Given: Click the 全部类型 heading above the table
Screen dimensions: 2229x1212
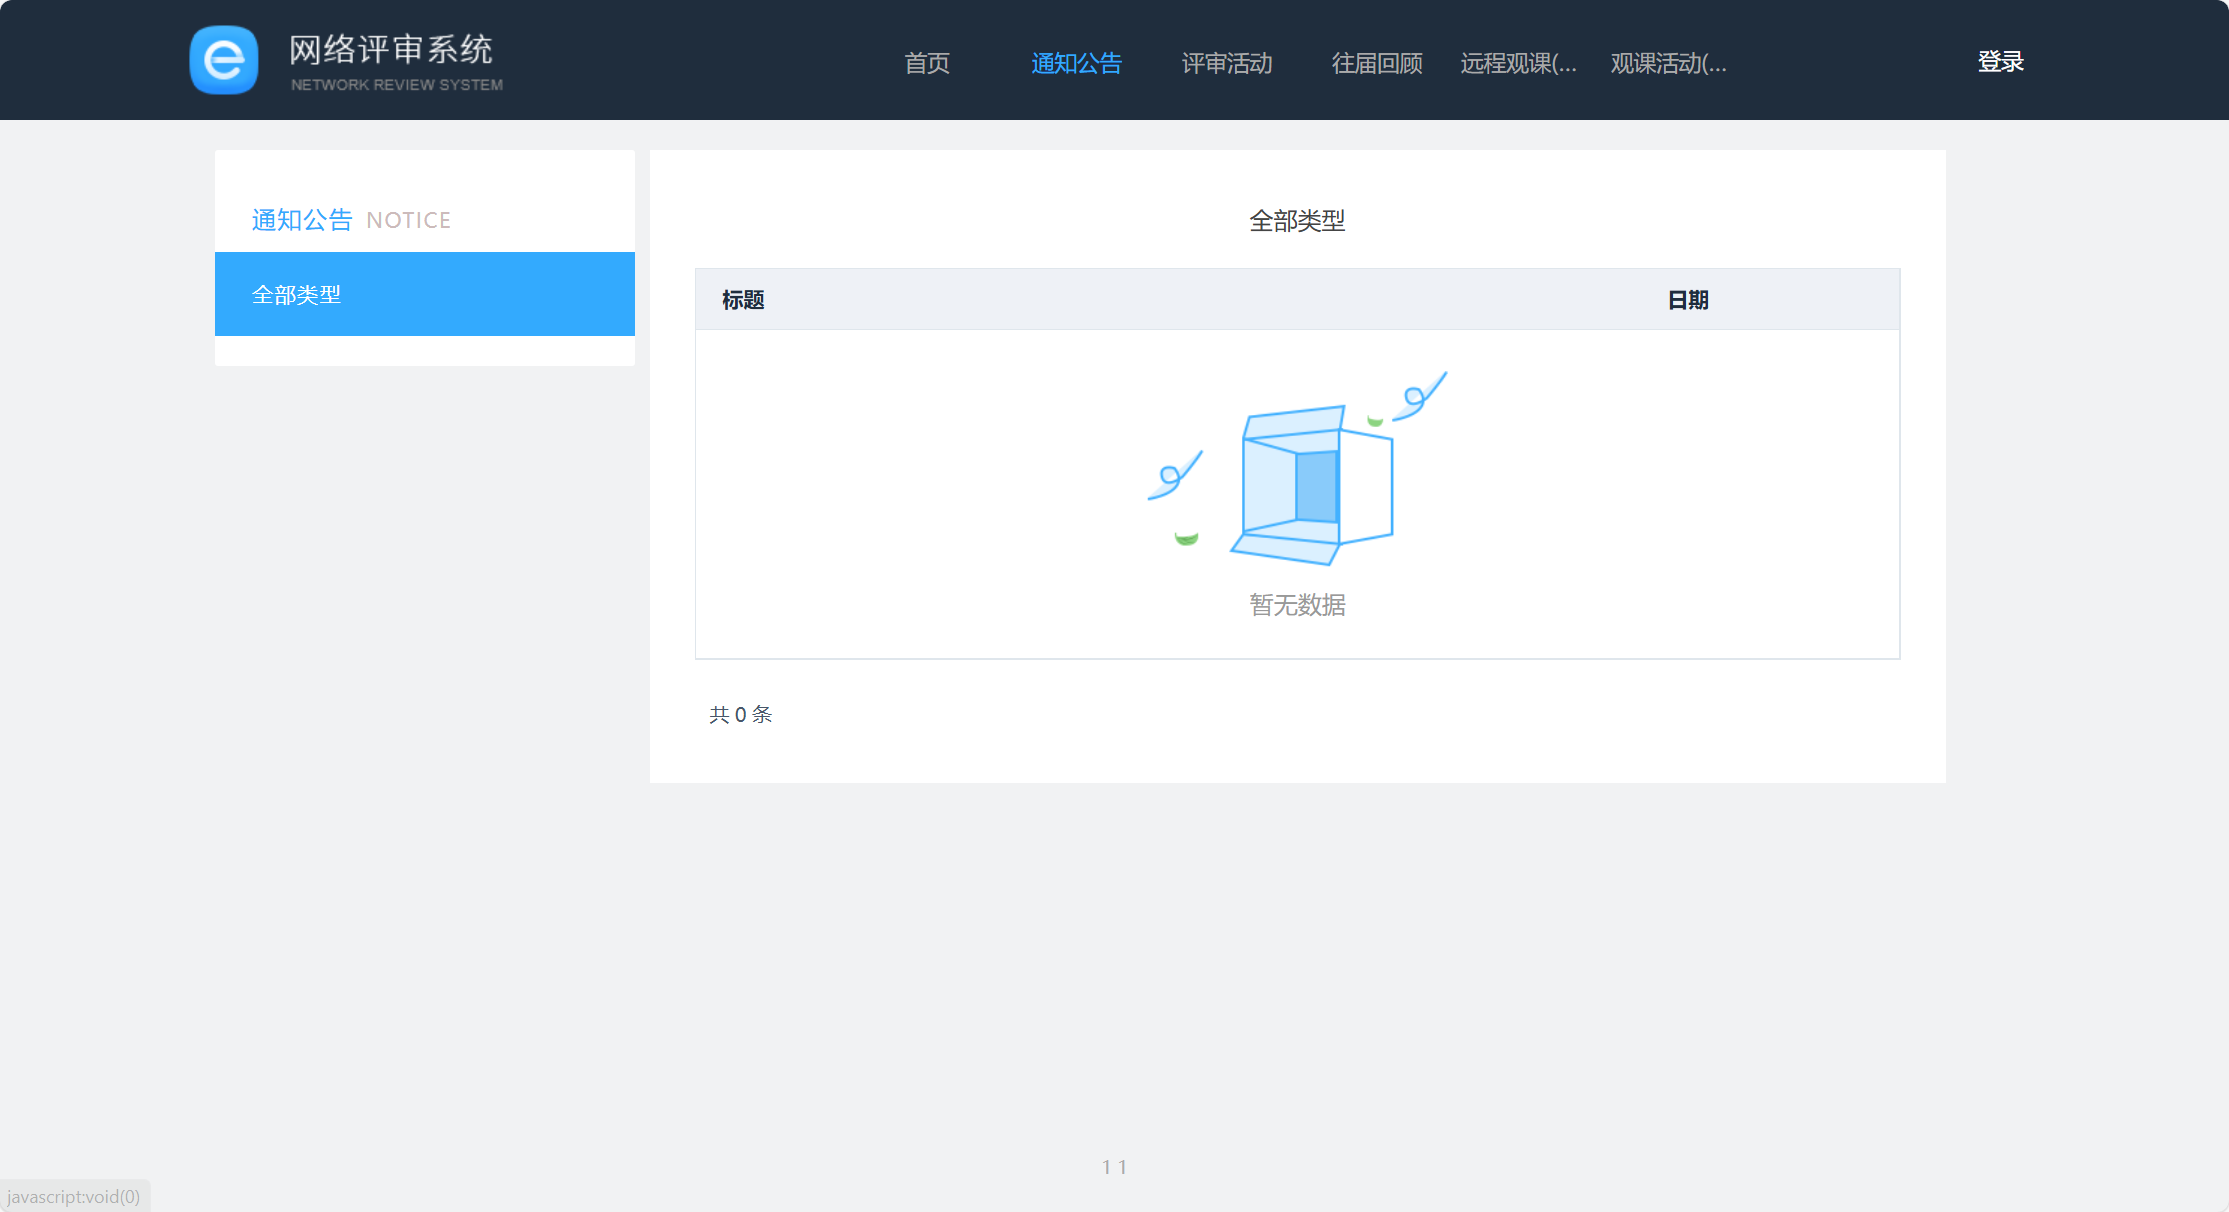Looking at the screenshot, I should tap(1297, 221).
